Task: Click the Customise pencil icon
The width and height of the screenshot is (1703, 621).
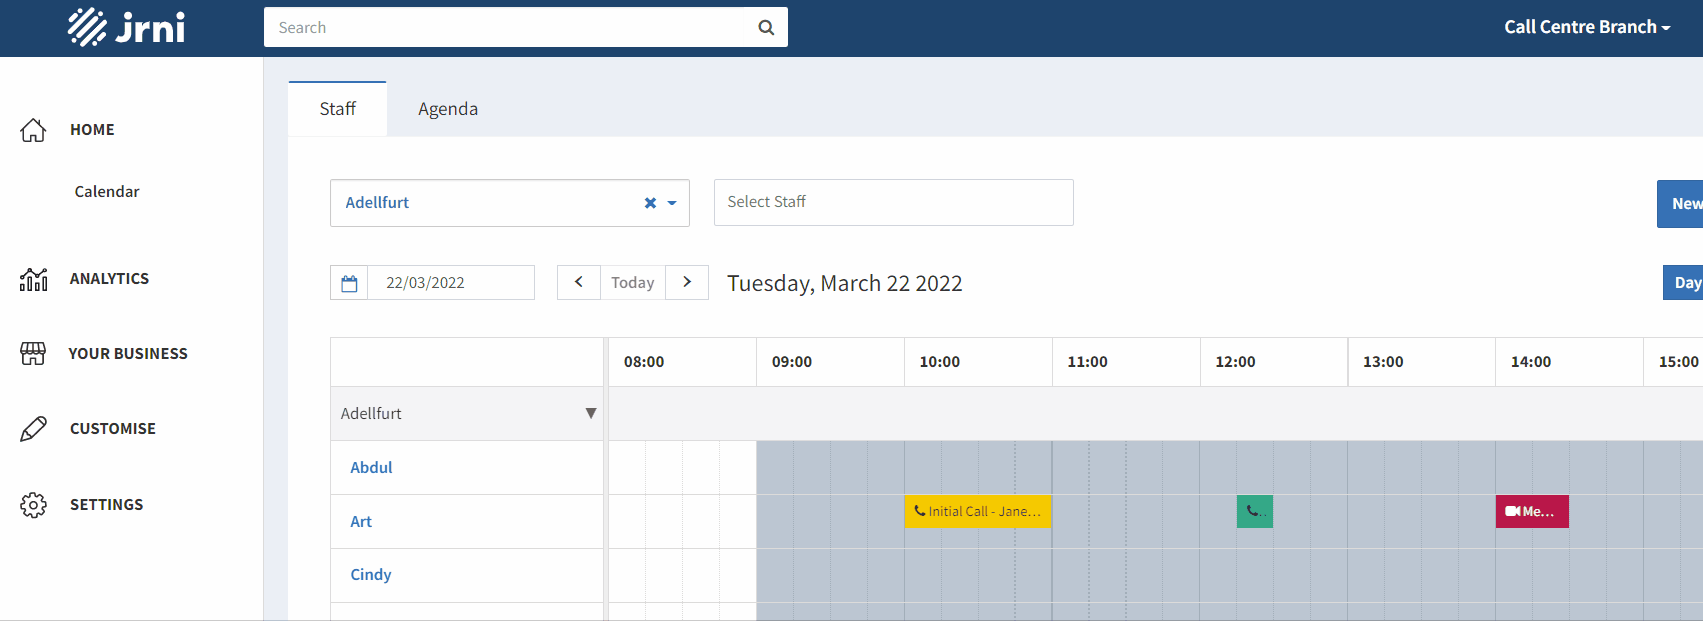Action: (x=33, y=429)
